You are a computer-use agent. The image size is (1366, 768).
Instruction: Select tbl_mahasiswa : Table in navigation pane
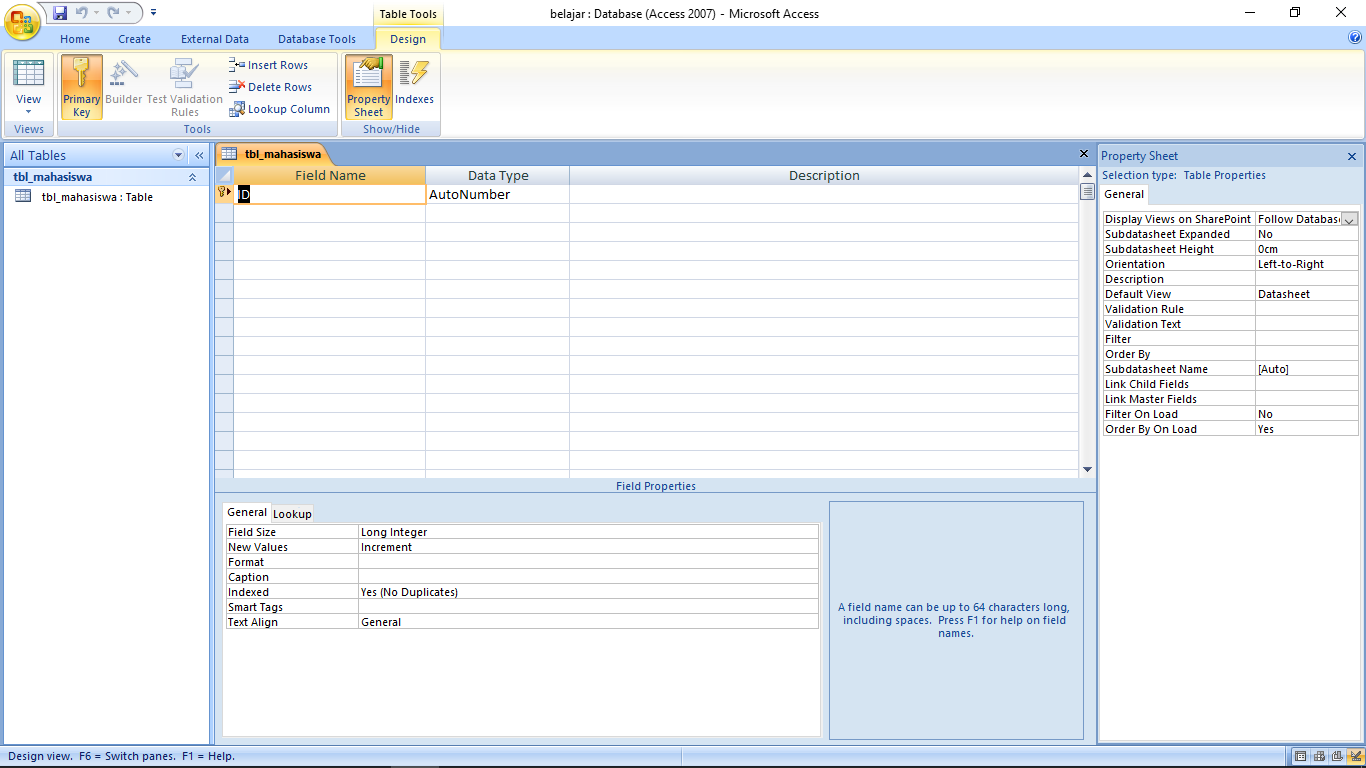point(97,197)
